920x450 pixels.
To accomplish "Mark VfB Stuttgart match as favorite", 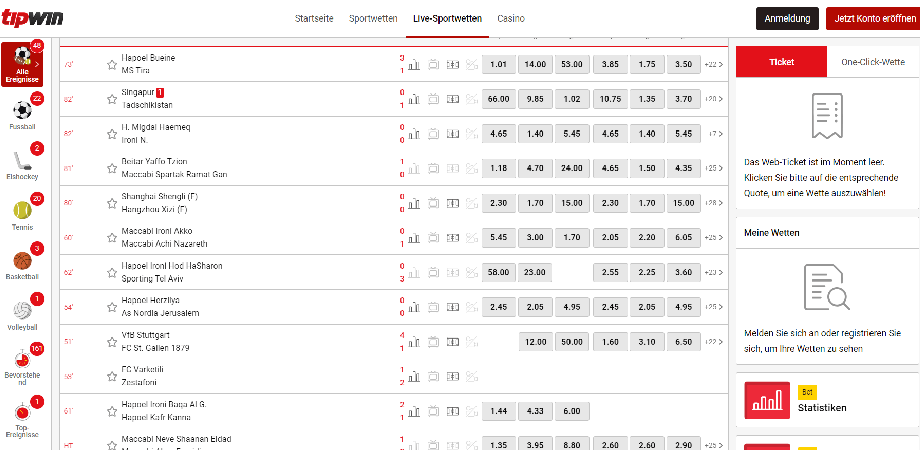I will [x=112, y=342].
